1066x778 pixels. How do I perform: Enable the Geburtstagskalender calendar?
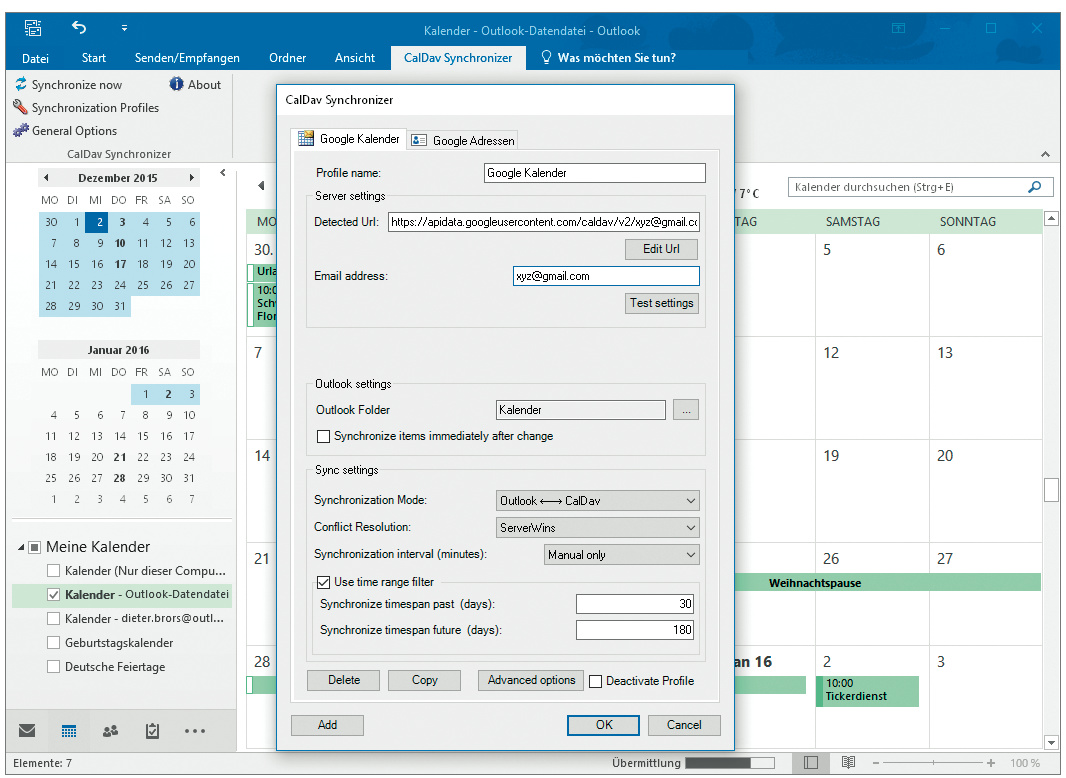pos(53,643)
